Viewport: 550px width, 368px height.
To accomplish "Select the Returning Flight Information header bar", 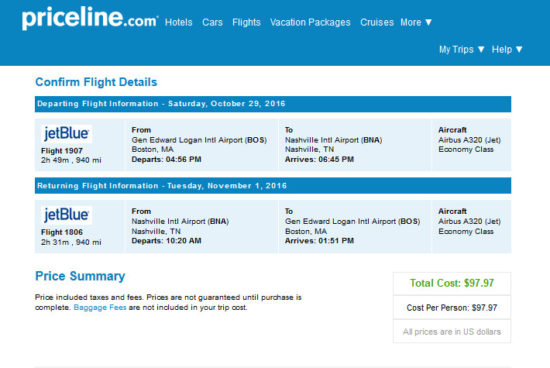I will point(273,186).
